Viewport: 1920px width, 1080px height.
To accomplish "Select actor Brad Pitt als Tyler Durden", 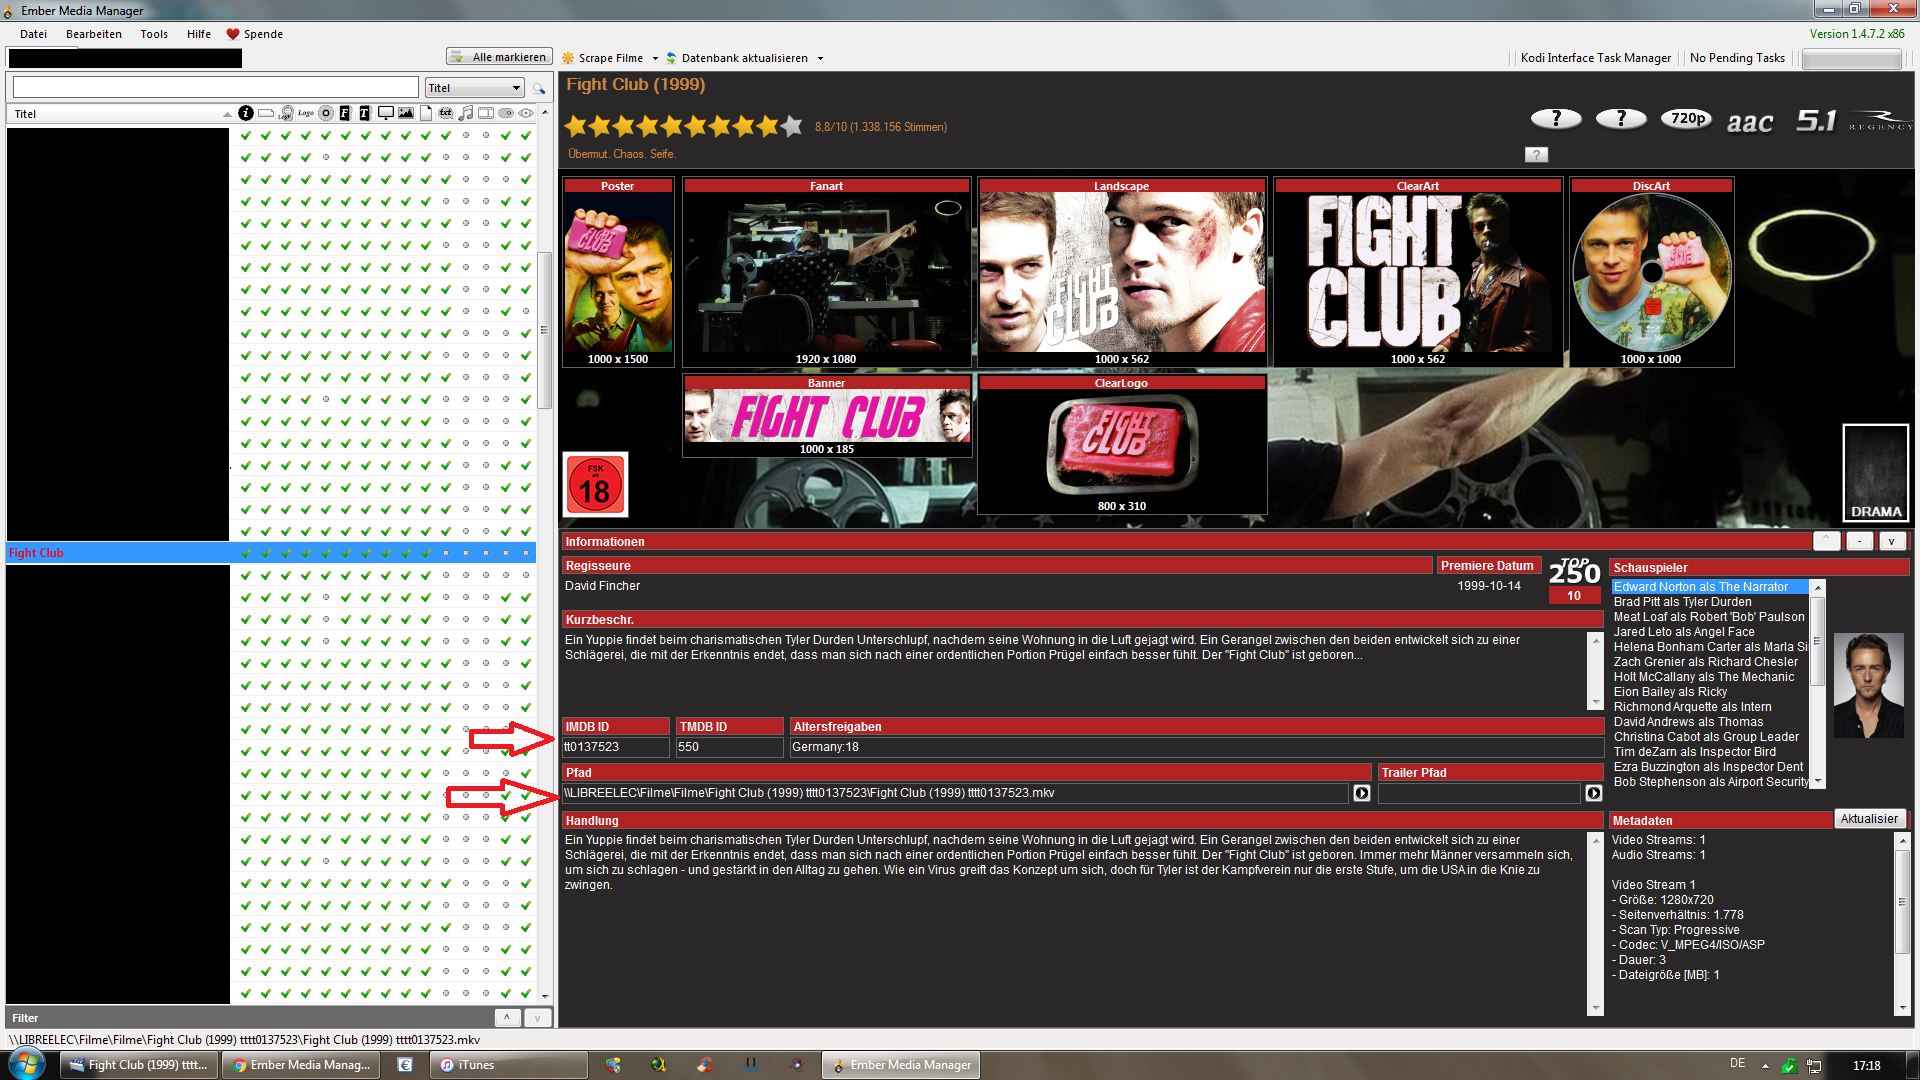I will coord(1682,602).
